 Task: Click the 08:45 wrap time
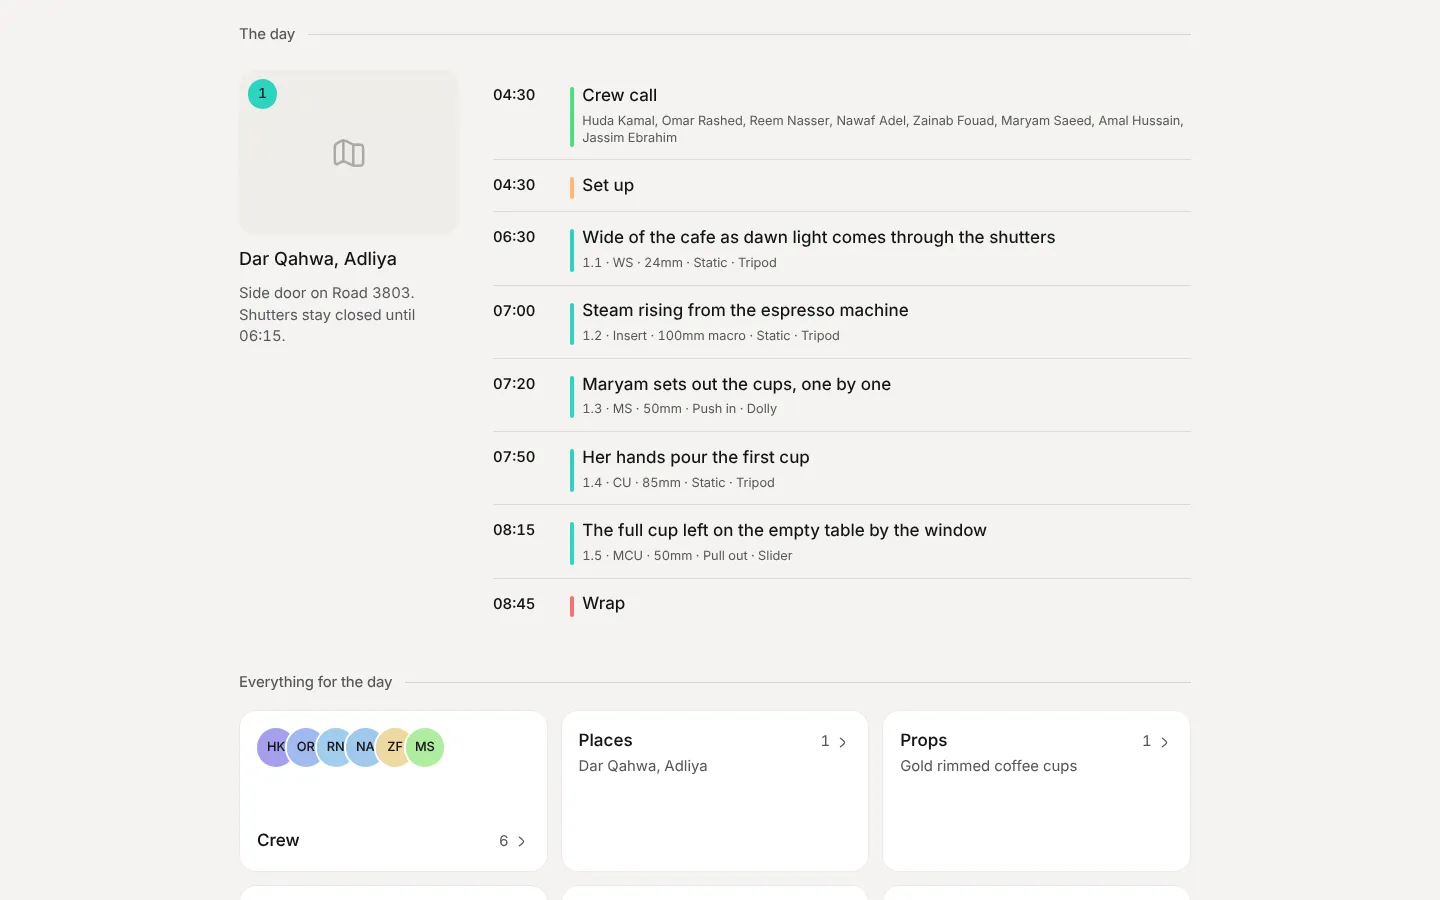[x=514, y=604]
